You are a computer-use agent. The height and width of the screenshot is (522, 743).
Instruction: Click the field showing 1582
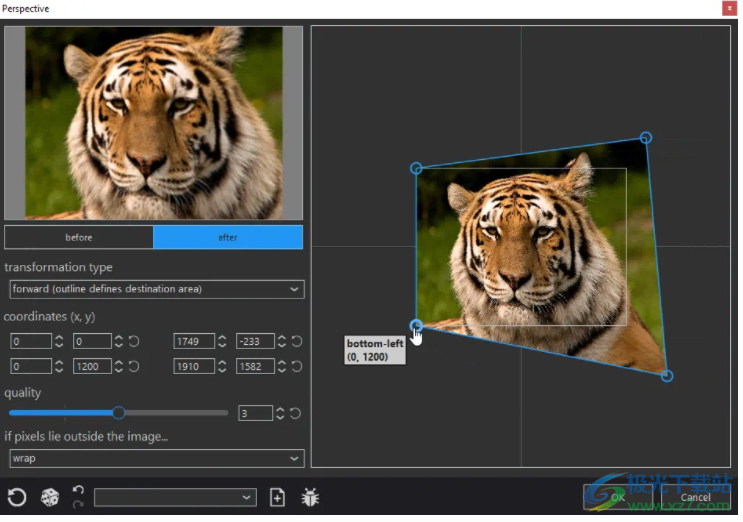tap(255, 366)
